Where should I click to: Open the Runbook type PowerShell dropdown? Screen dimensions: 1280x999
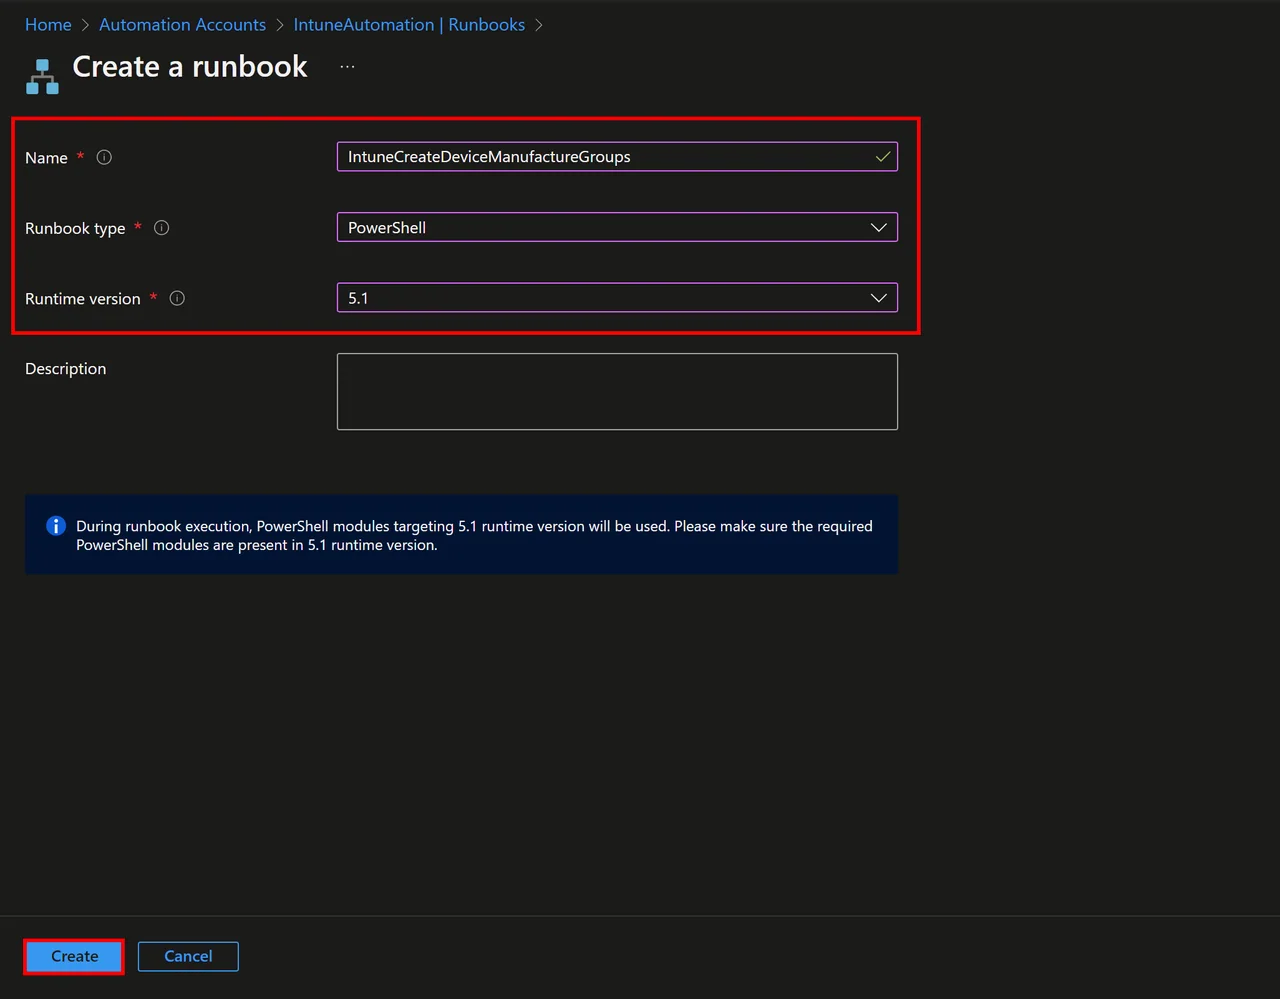(617, 227)
